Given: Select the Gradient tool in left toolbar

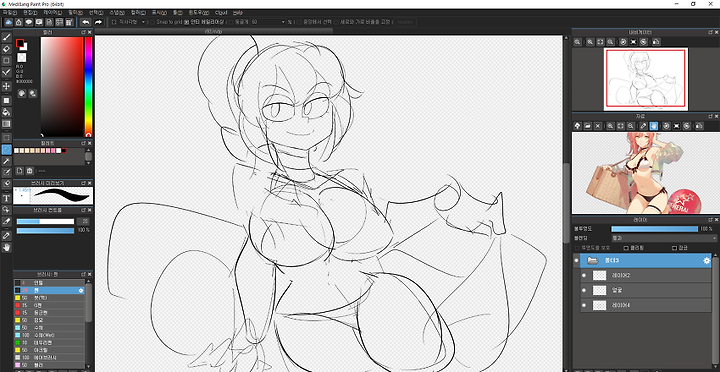Looking at the screenshot, I should (x=6, y=124).
